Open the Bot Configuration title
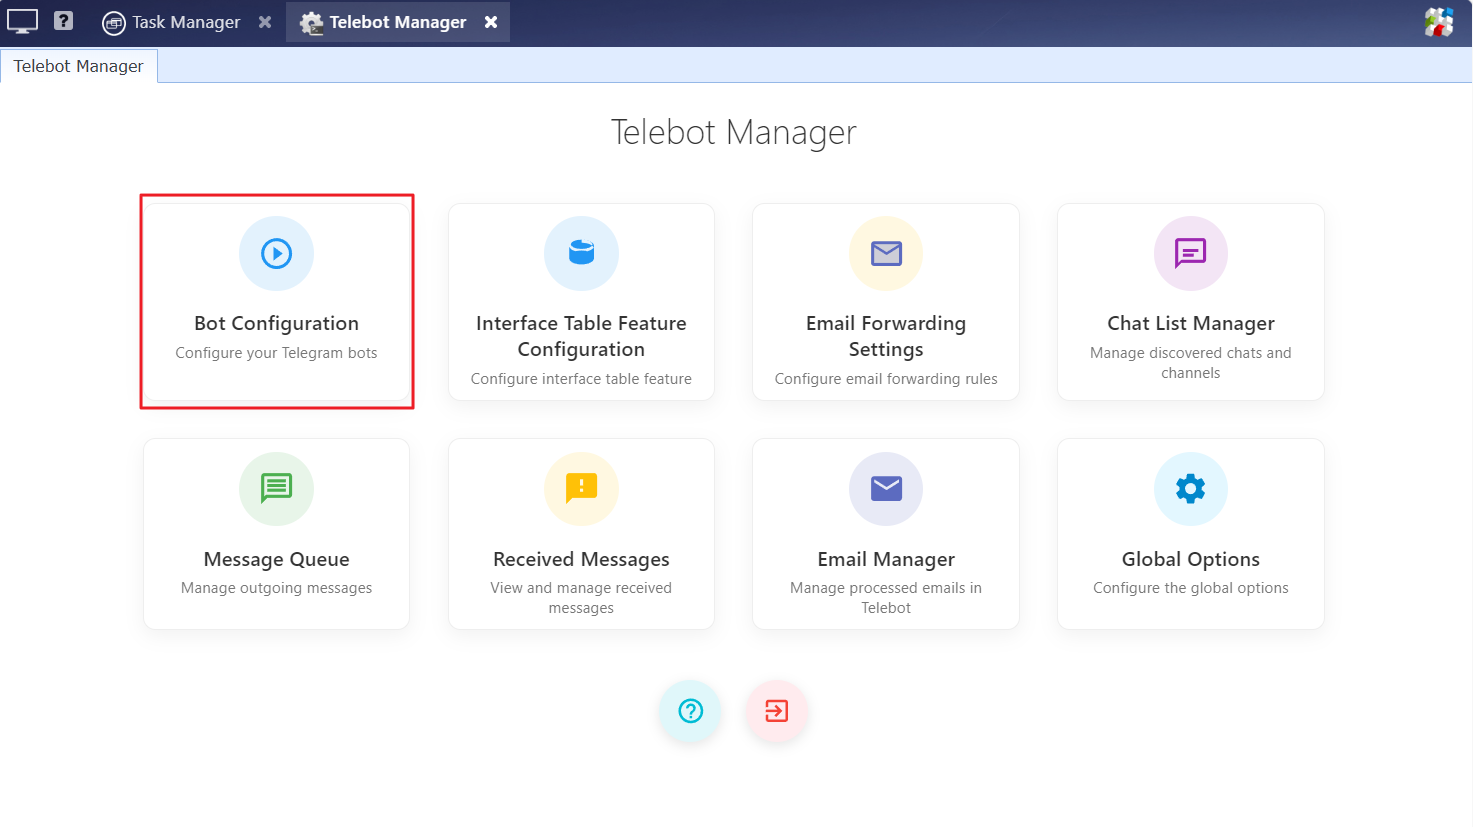1473x827 pixels. (x=276, y=323)
